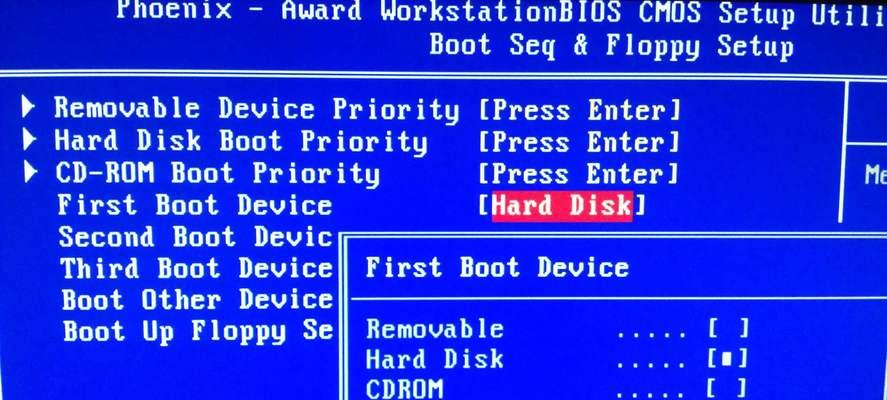
Task: Select the Boot Up Floppy Seek setting
Action: 198,332
